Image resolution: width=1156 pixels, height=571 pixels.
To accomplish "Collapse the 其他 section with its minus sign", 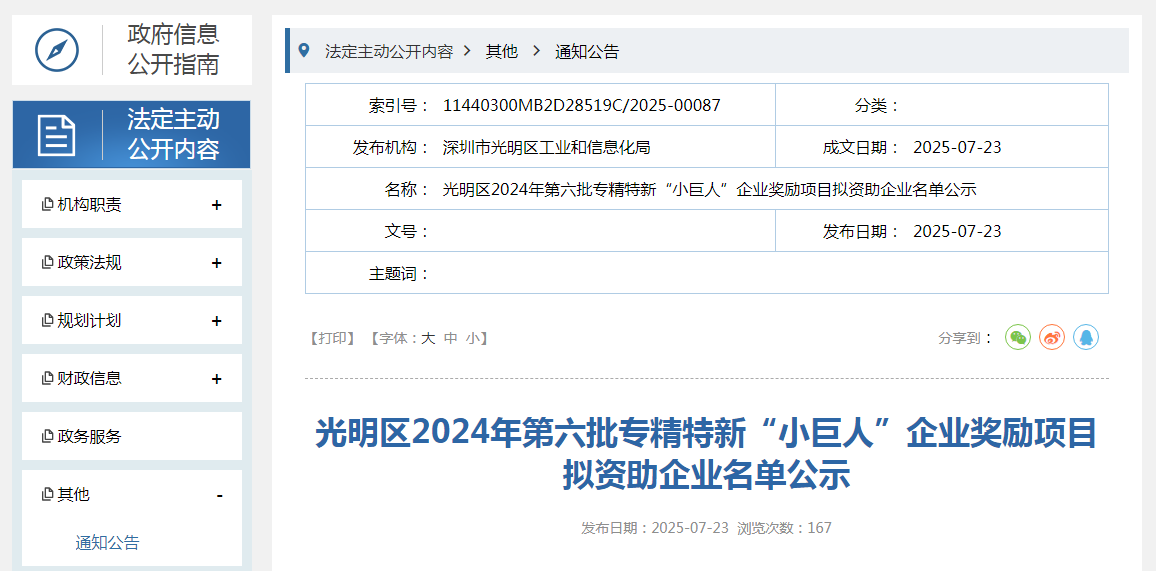I will pyautogui.click(x=220, y=496).
